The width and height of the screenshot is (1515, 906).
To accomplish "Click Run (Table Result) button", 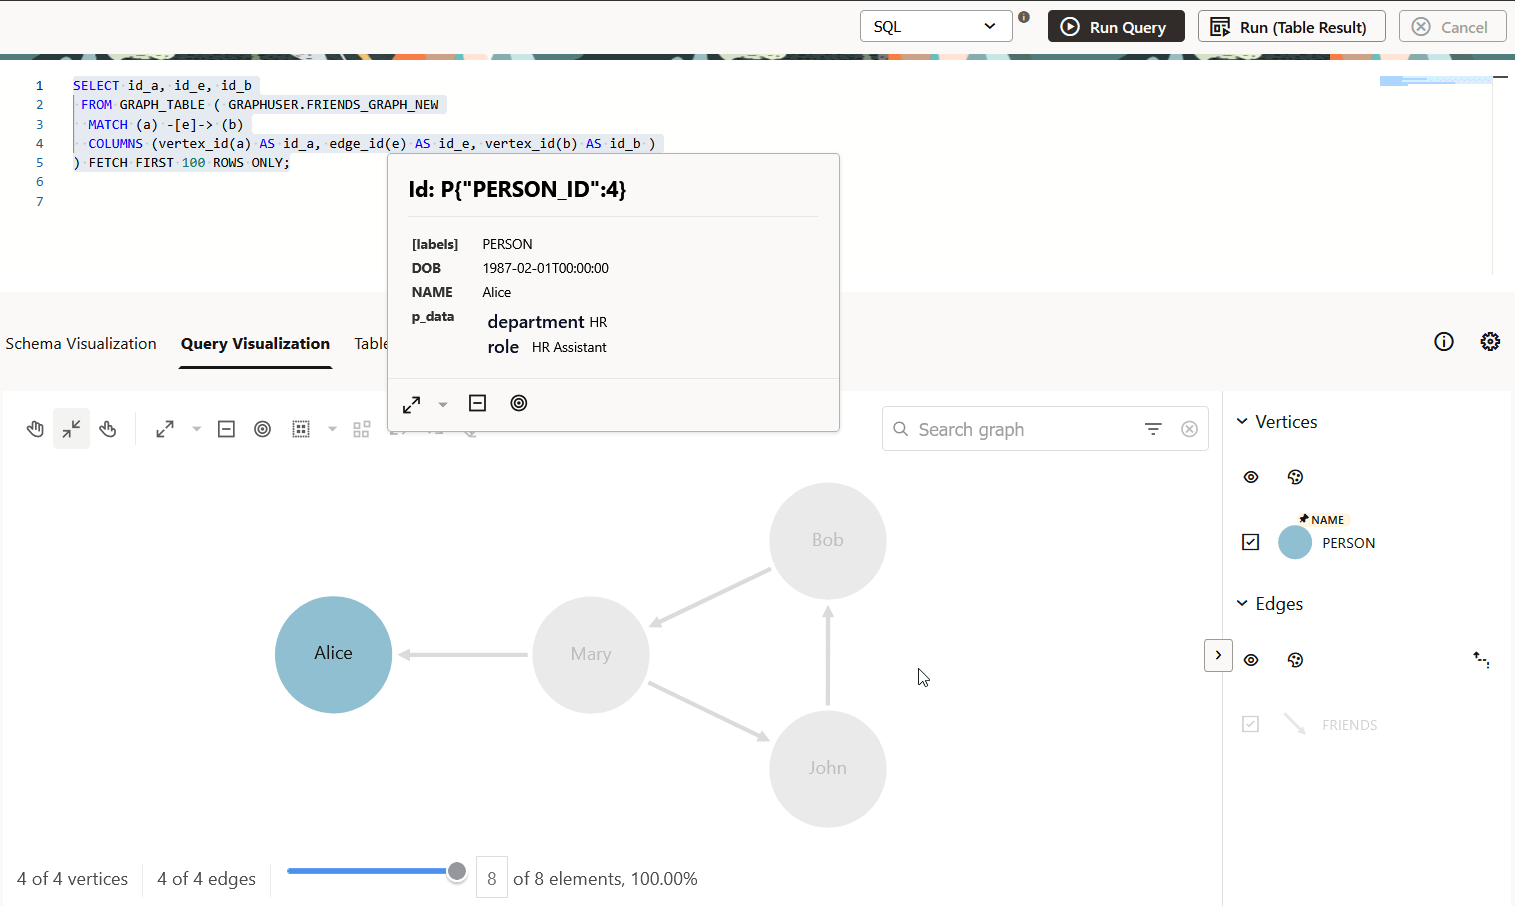I will tap(1291, 27).
